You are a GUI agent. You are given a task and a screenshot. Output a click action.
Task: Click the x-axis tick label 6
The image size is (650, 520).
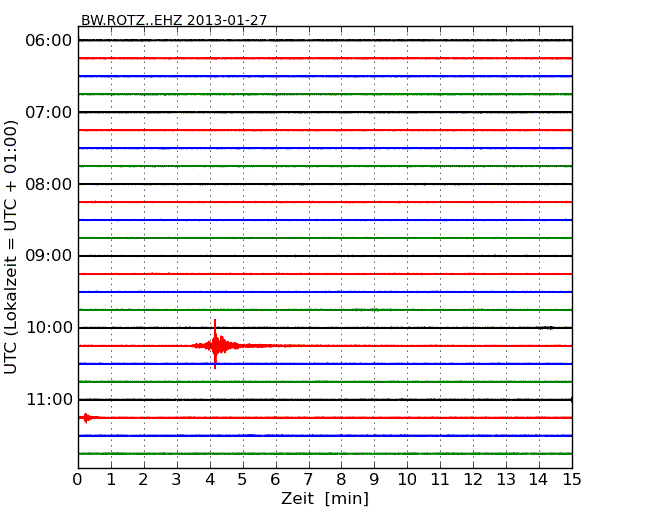276,479
